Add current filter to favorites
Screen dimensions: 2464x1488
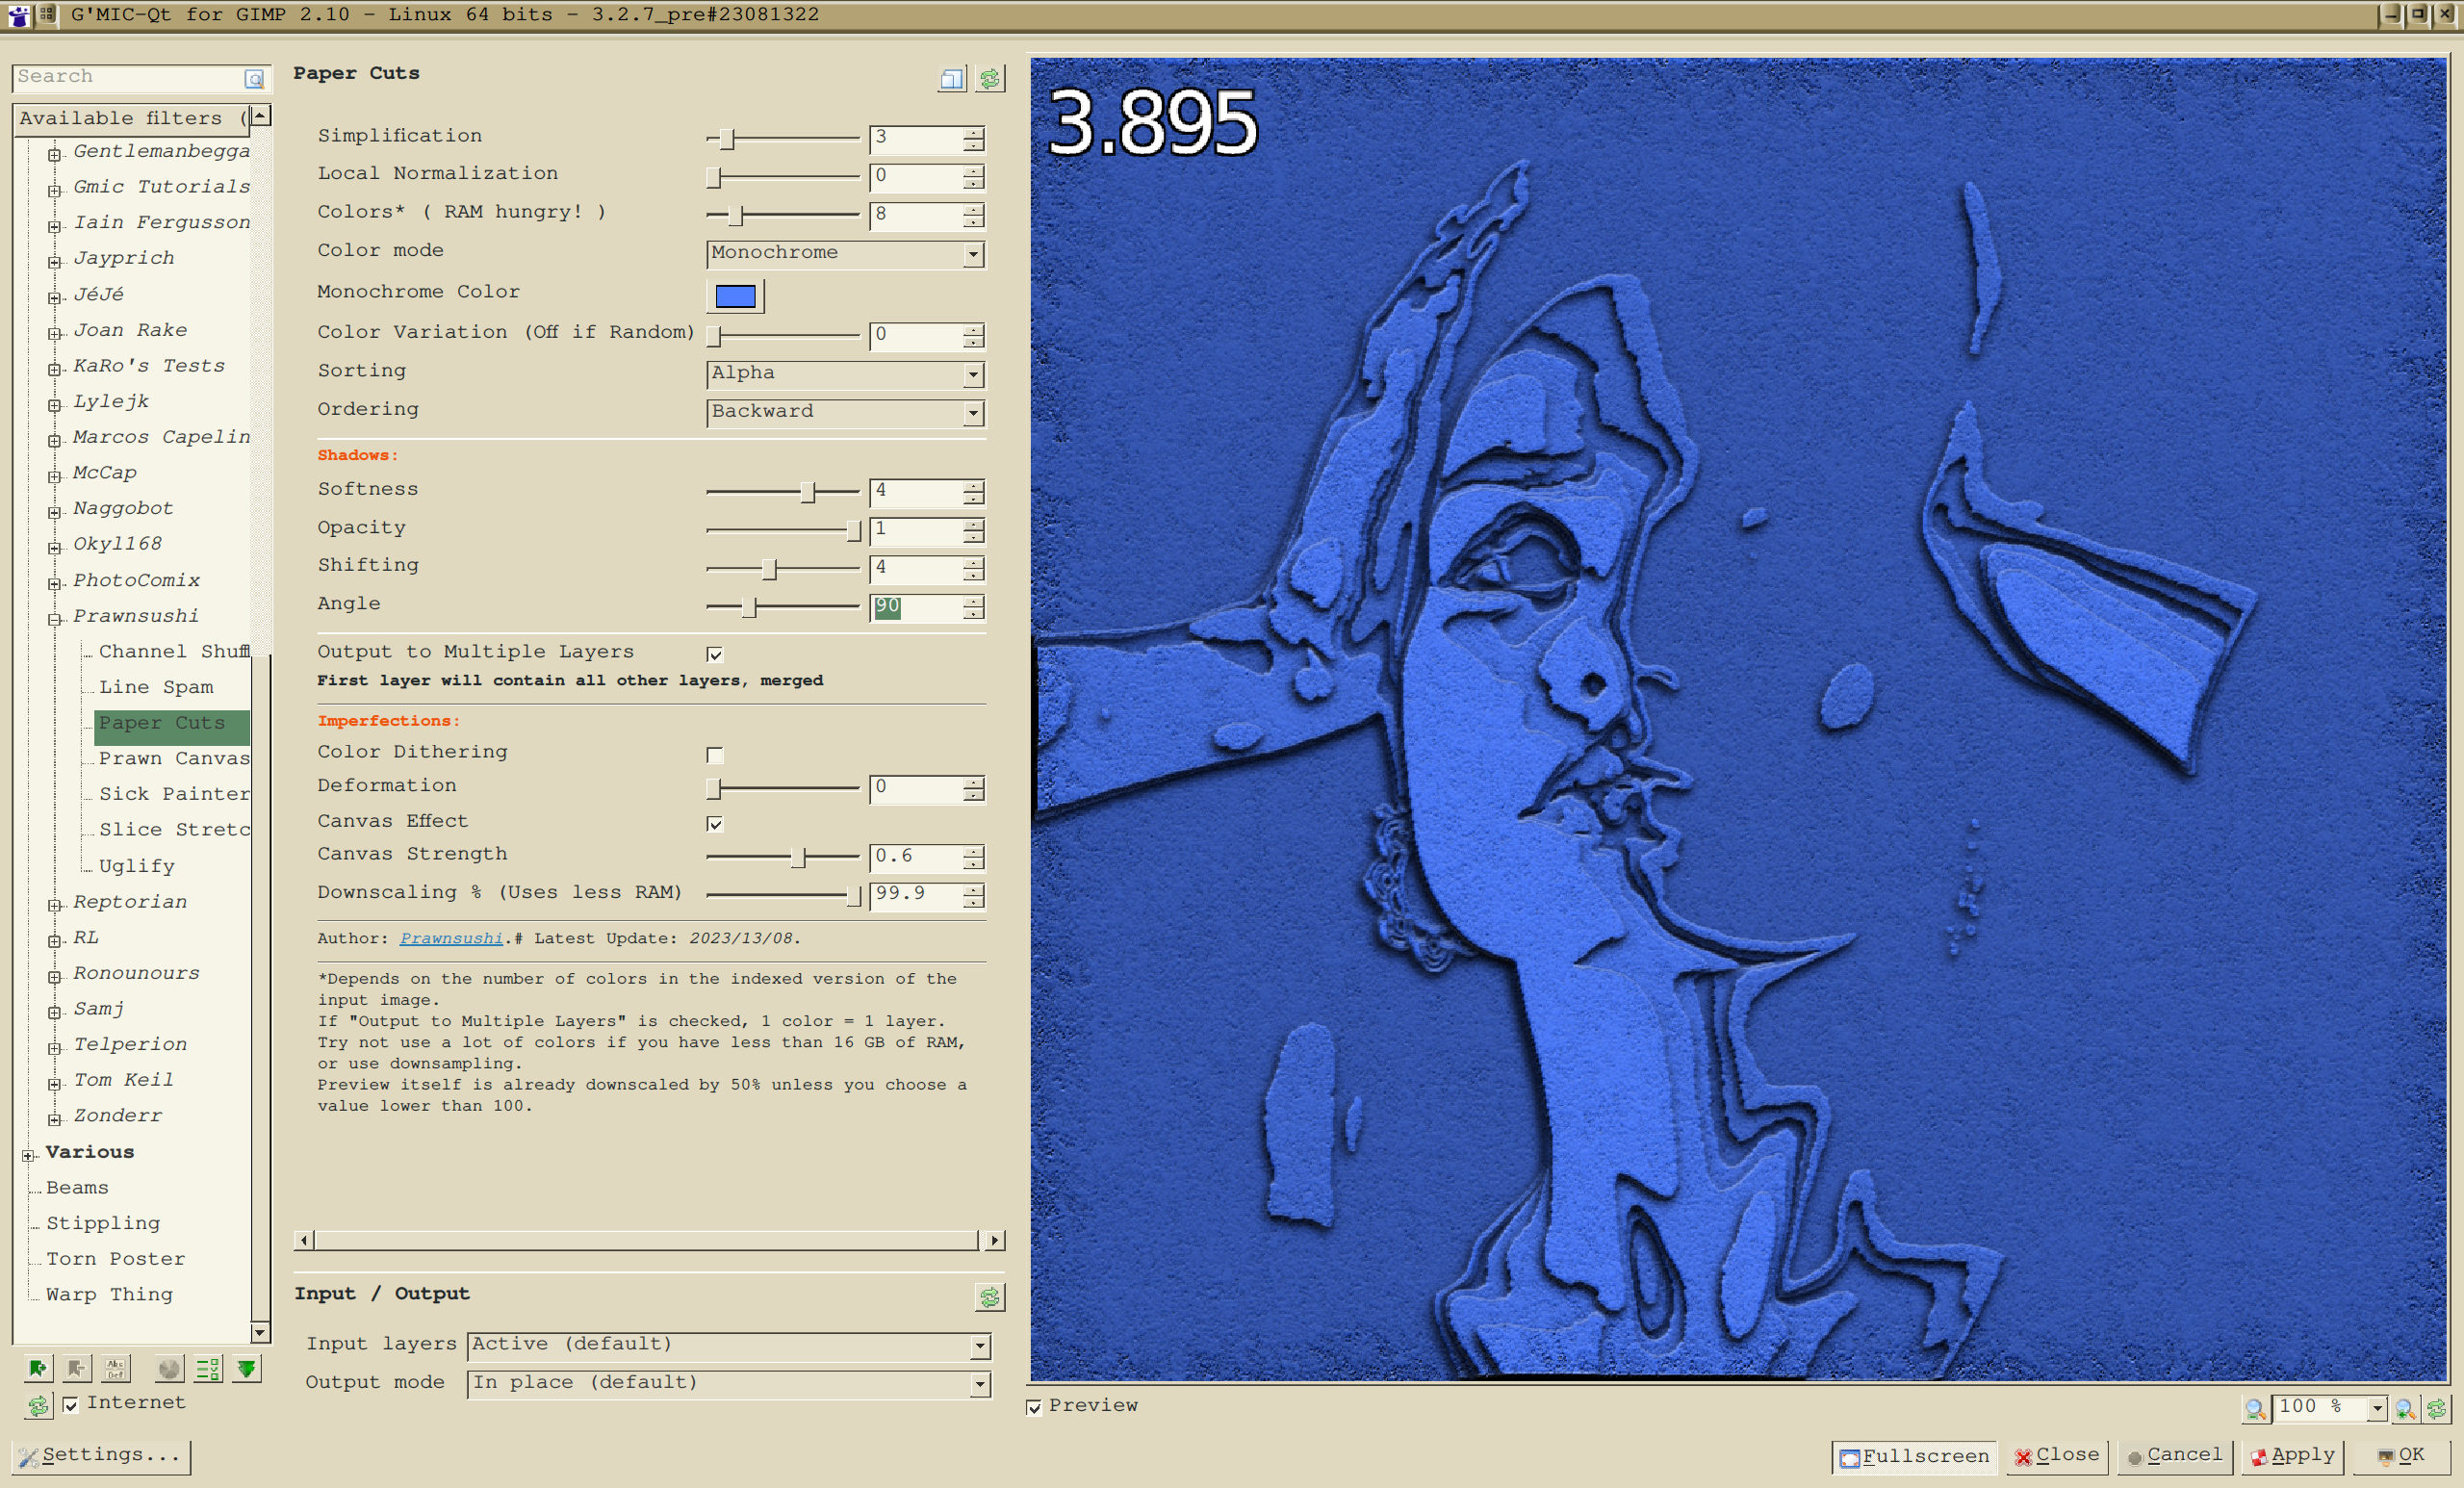[x=38, y=1368]
